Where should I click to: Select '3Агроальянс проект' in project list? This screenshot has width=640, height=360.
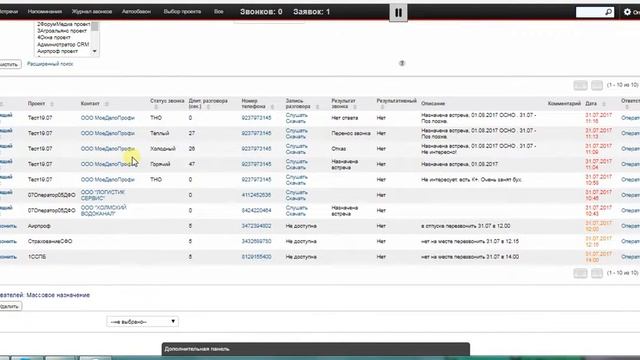click(62, 31)
